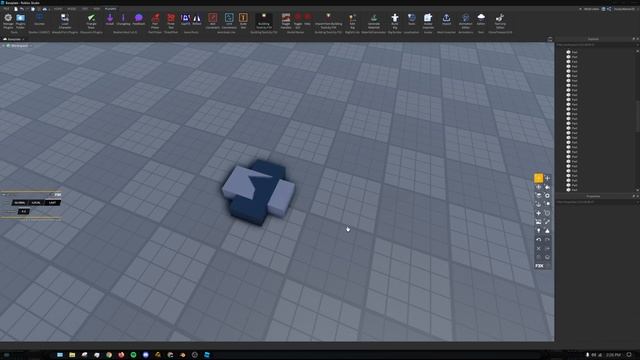This screenshot has width=640, height=360.
Task: Select the F3X decorate cone tool
Action: click(547, 231)
